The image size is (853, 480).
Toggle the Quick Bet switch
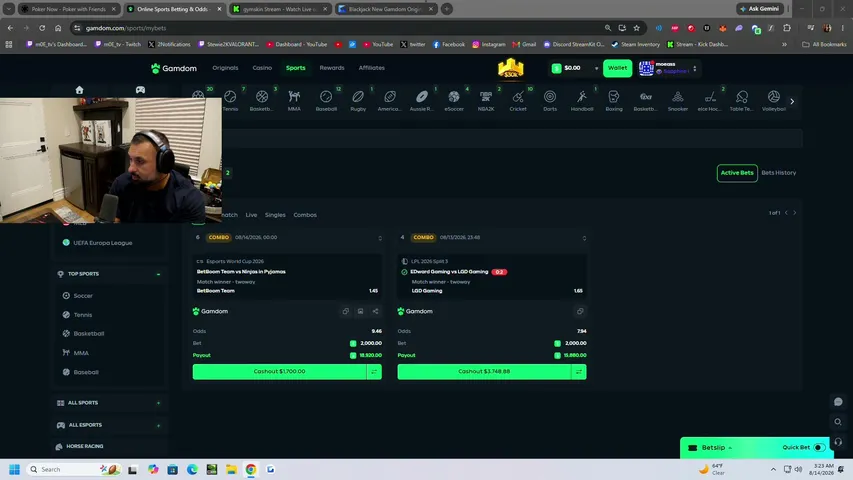(819, 447)
